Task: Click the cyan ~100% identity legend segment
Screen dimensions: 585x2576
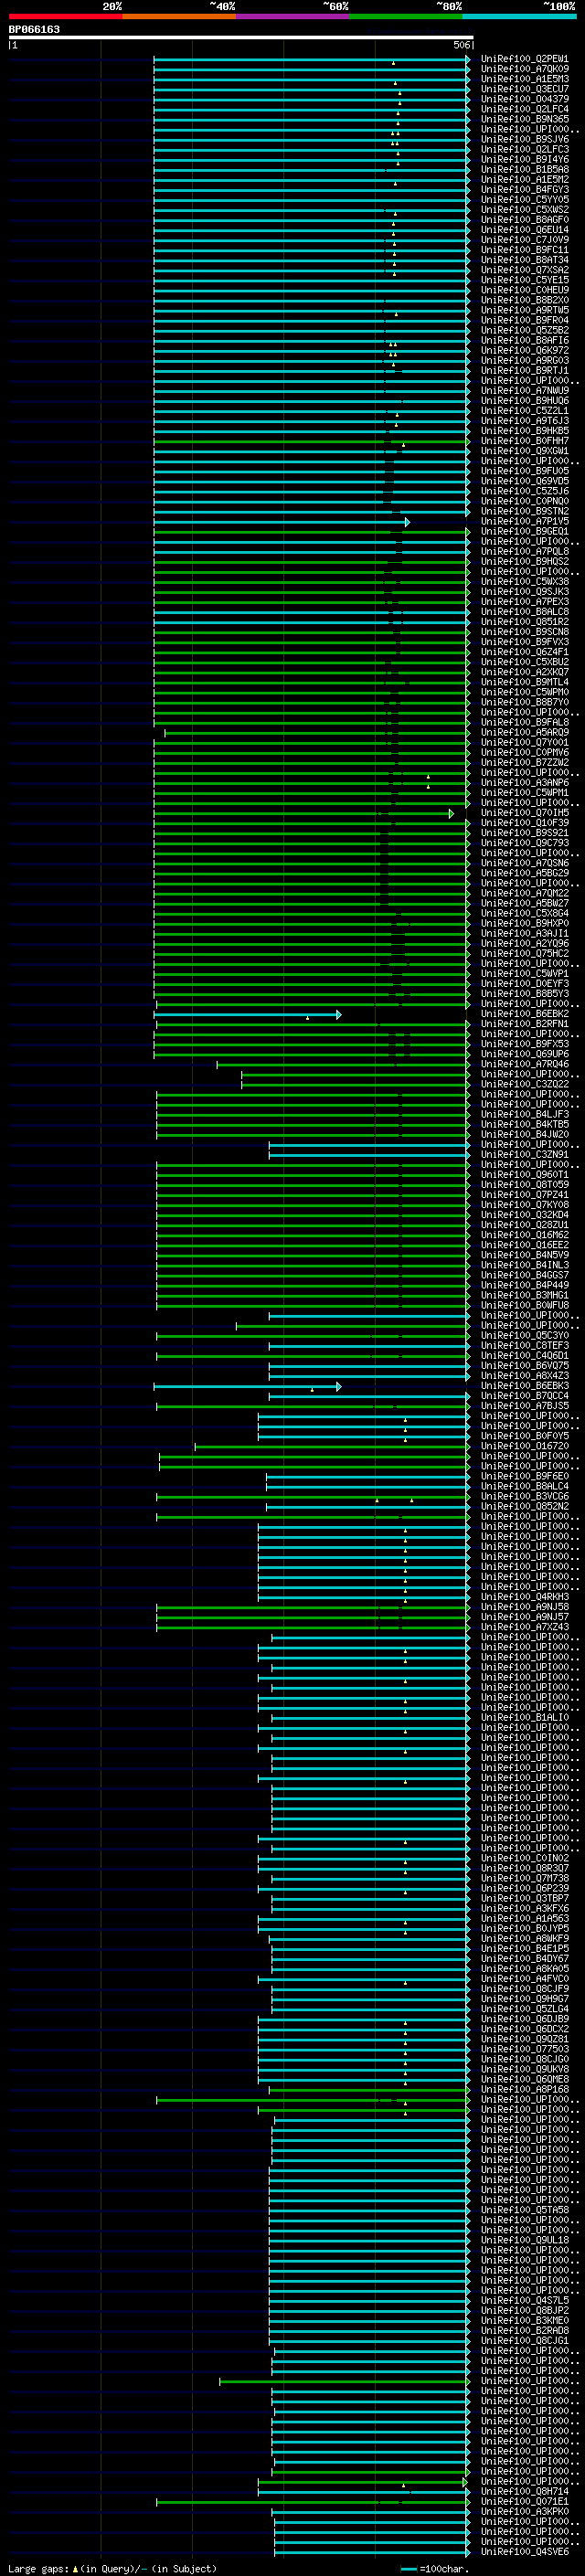Action: (519, 16)
